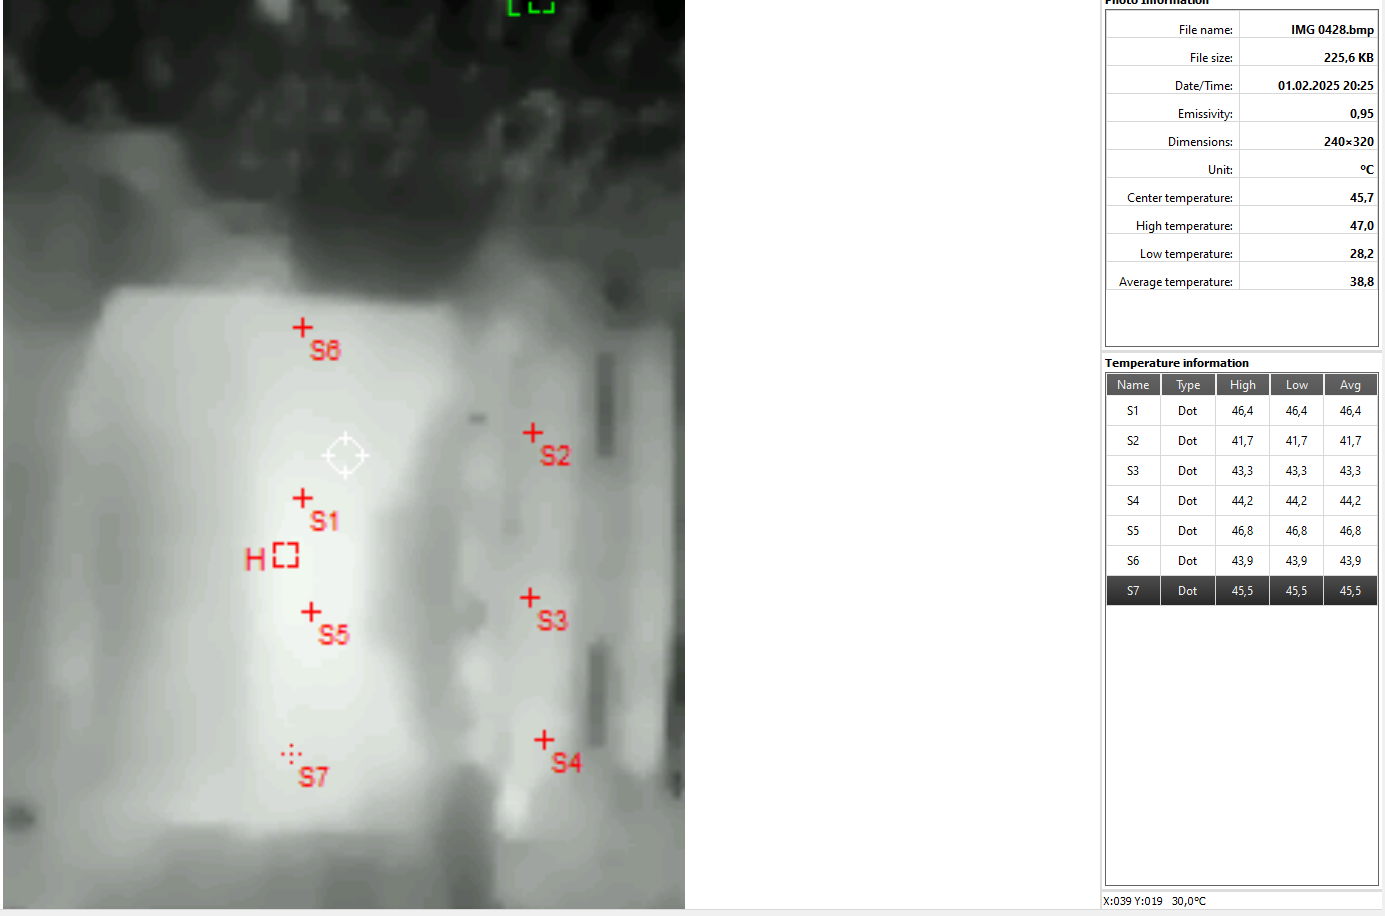The image size is (1385, 916).
Task: Click the File name value IMG 0428.bmp
Action: (1332, 30)
